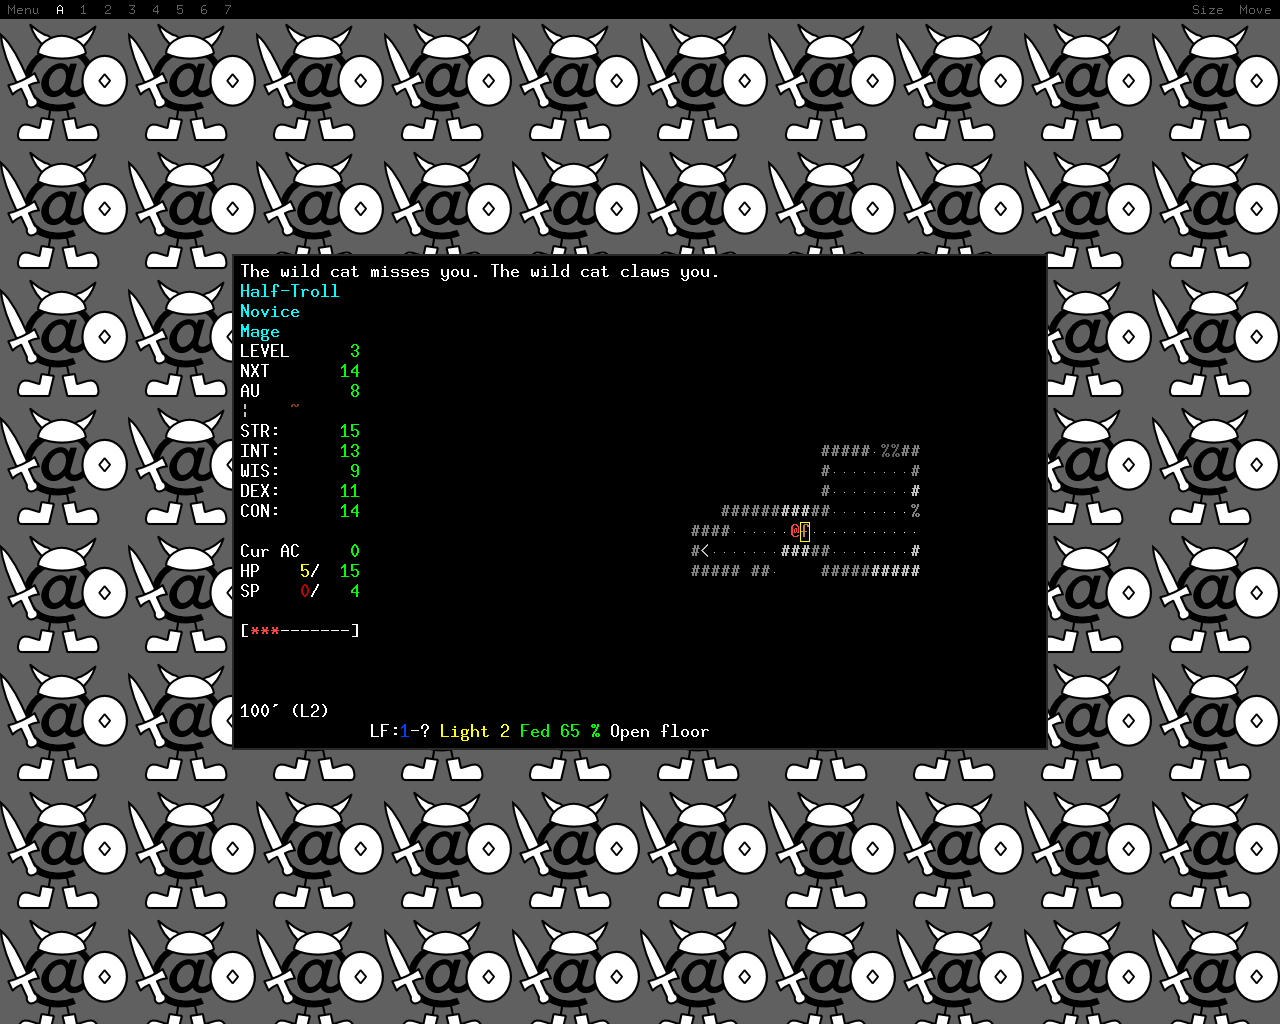Viewport: 1280px width, 1024px height.
Task: Click the HP 5/15 status line
Action: click(x=300, y=571)
